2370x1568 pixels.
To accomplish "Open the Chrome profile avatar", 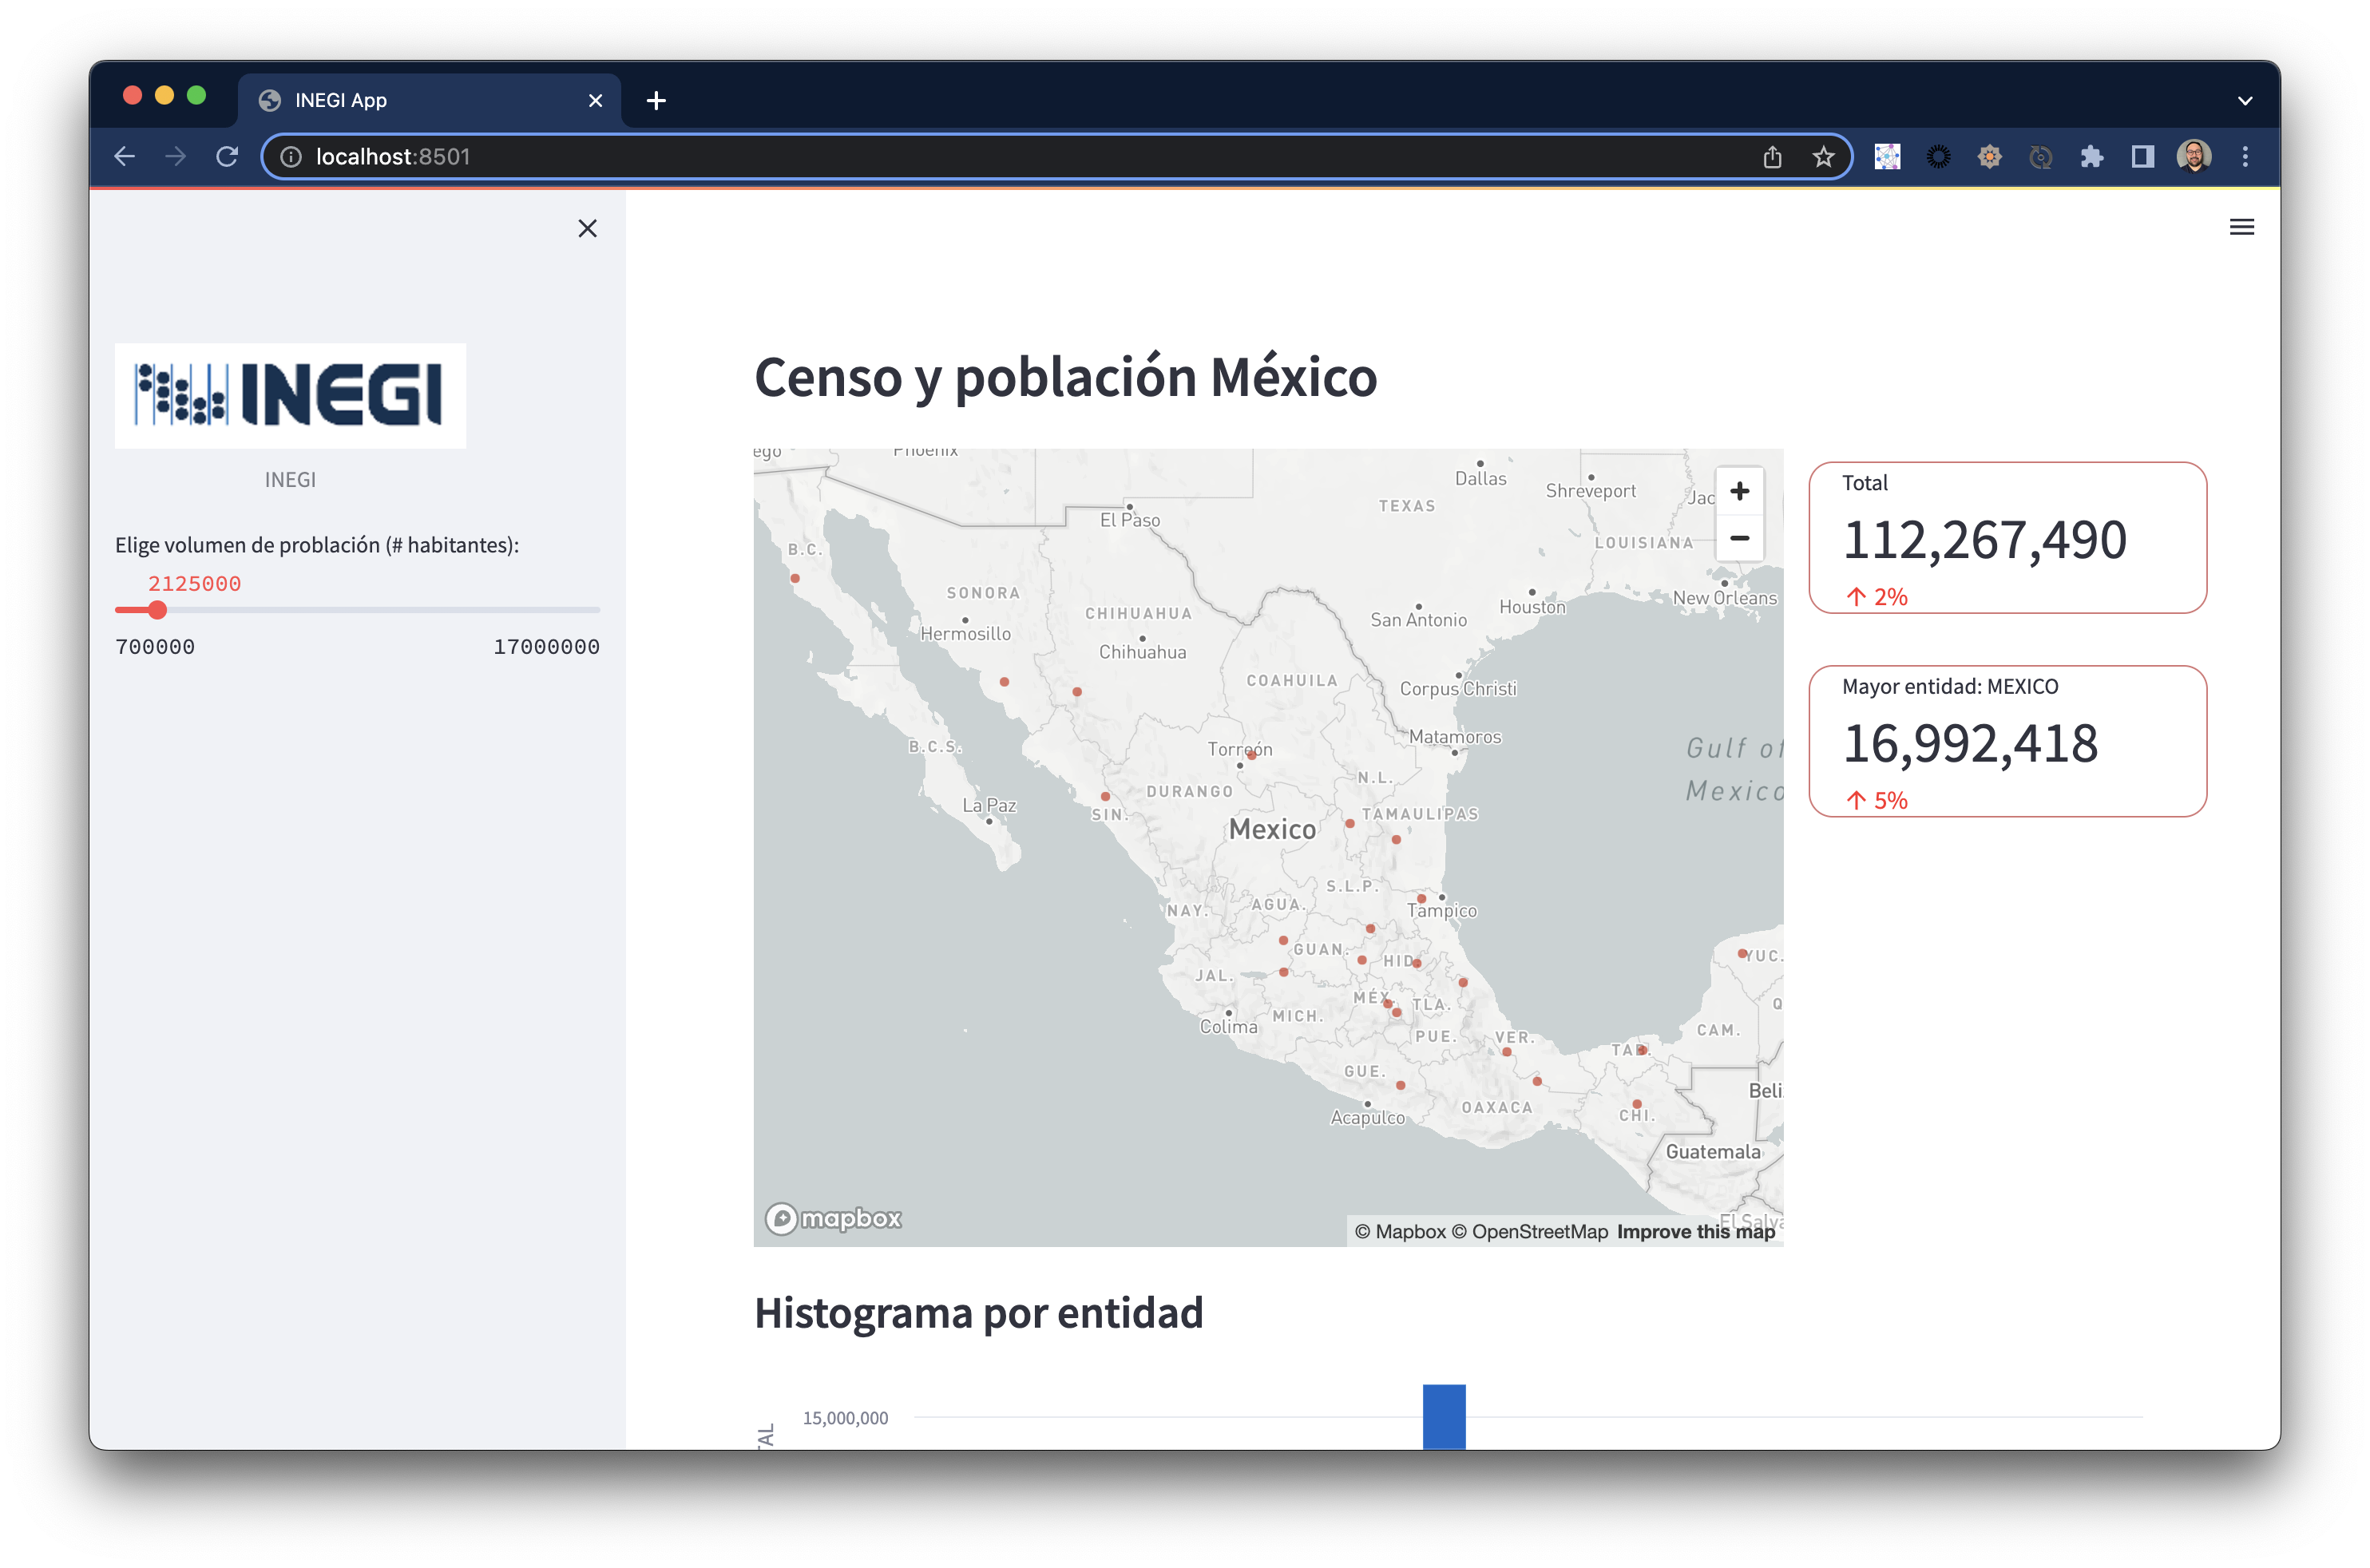I will pyautogui.click(x=2194, y=156).
